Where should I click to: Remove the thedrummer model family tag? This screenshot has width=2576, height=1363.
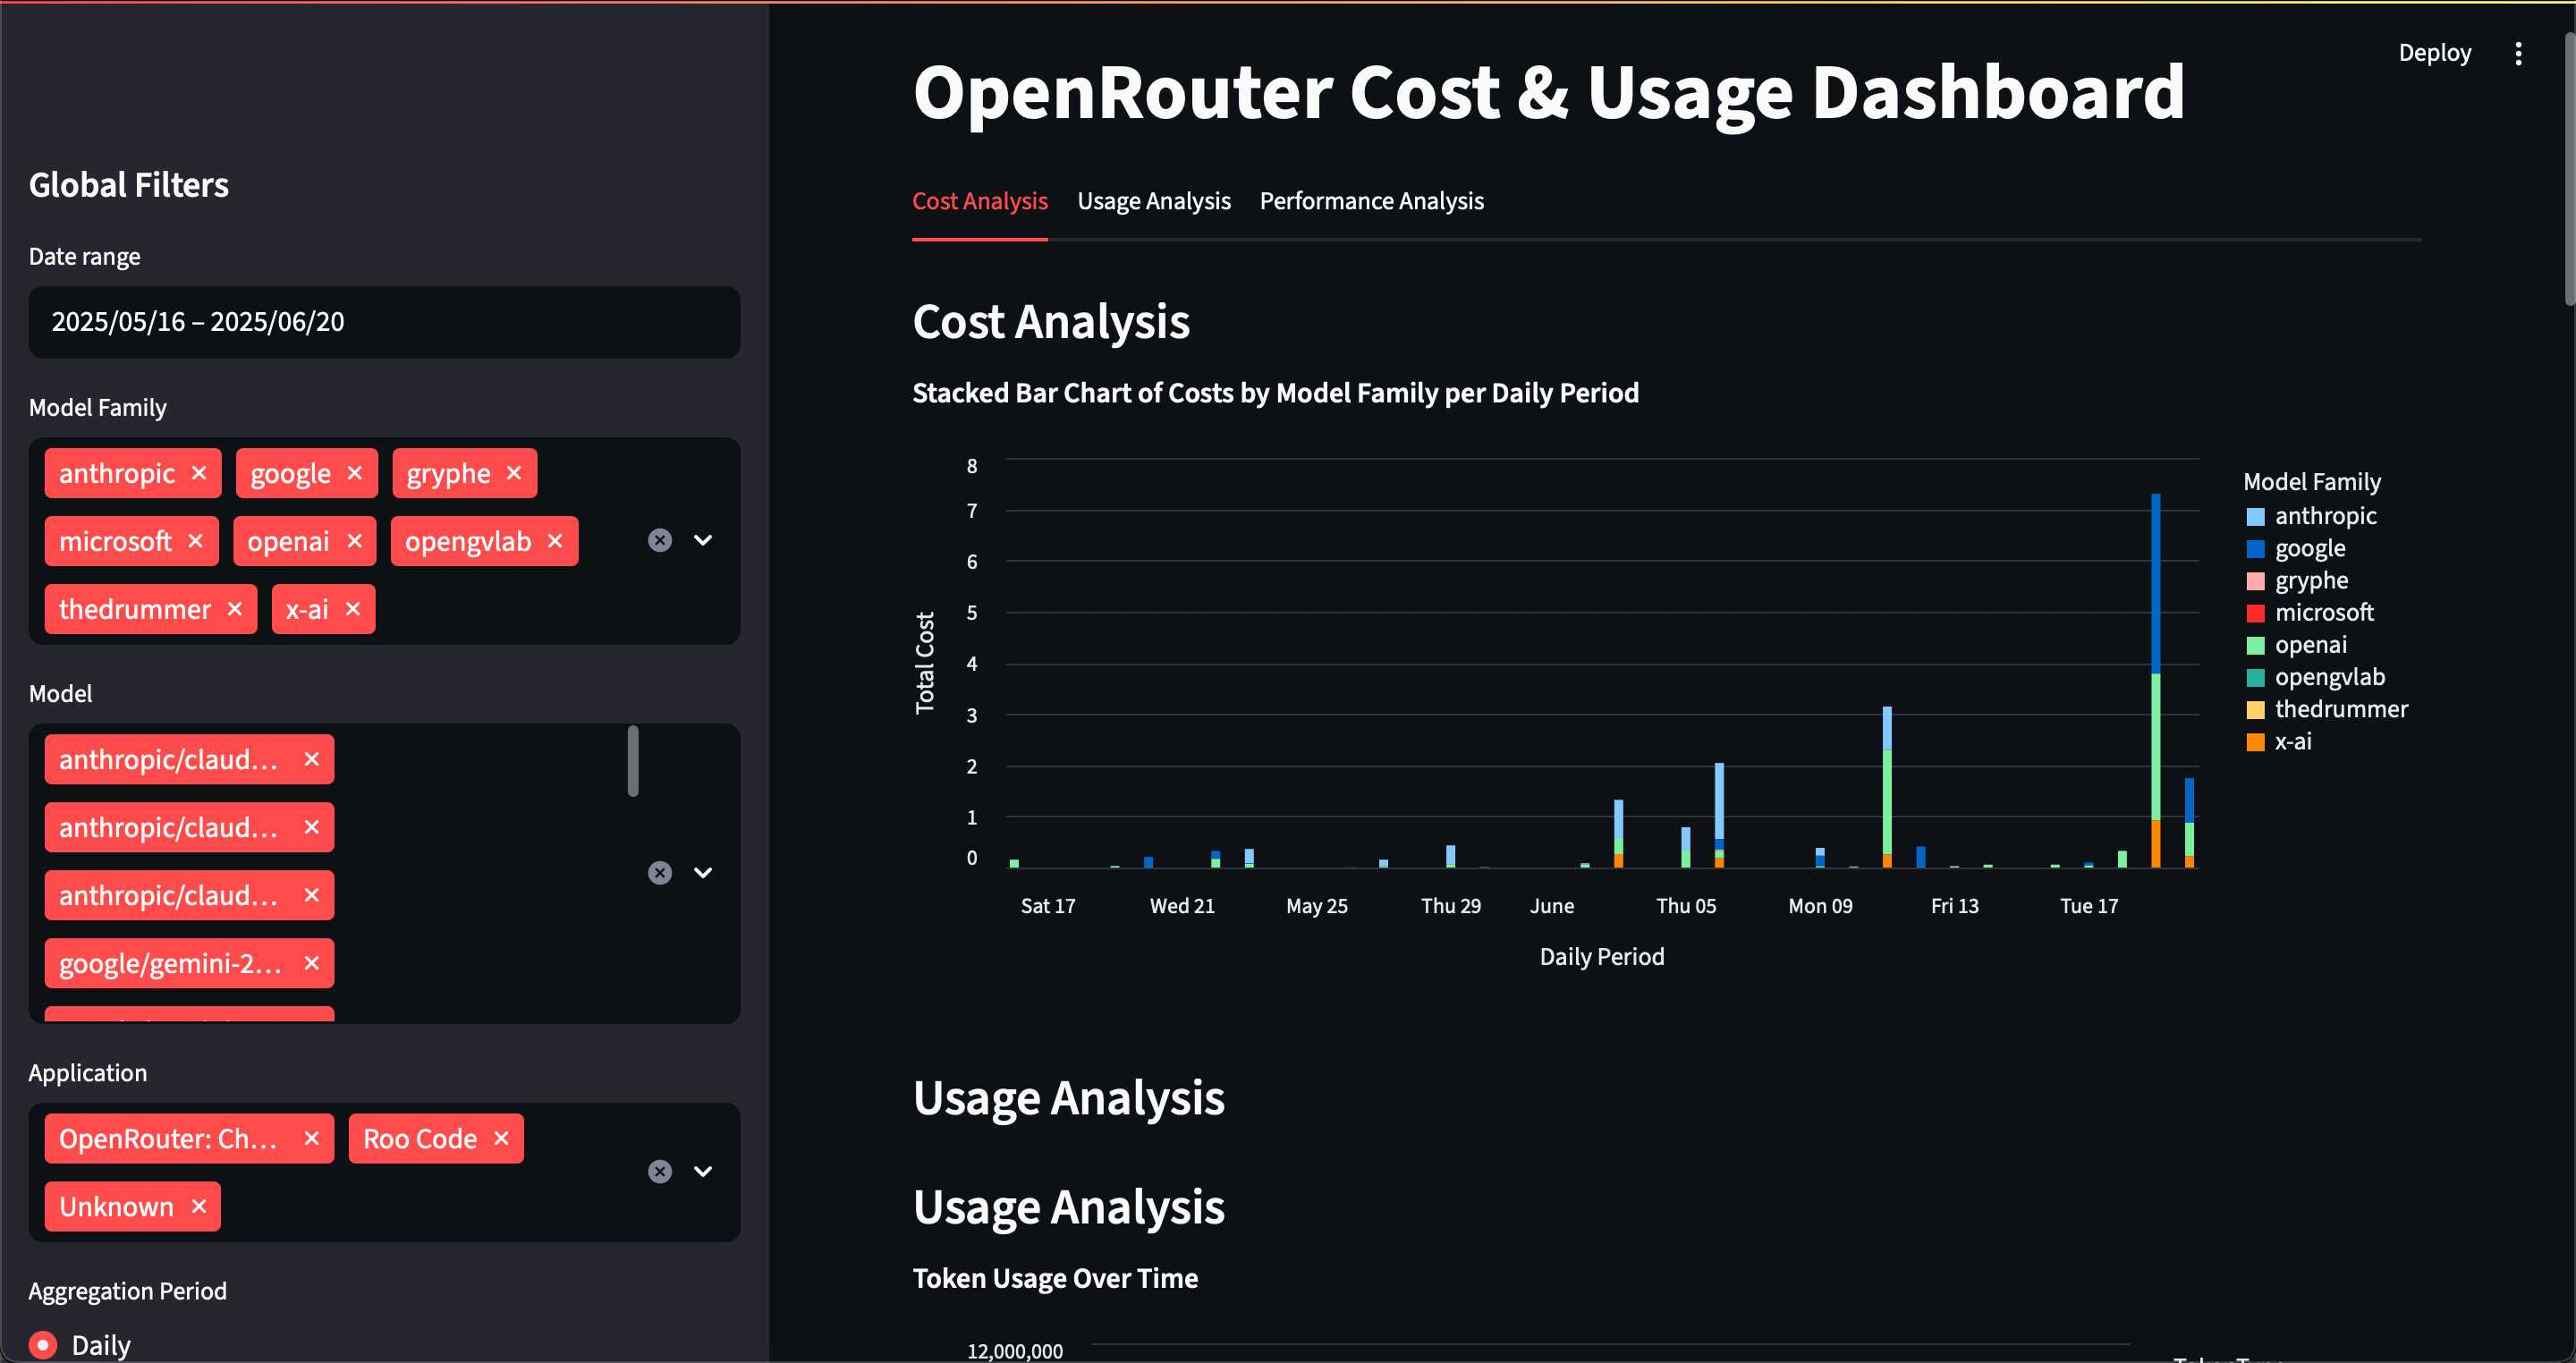point(235,609)
